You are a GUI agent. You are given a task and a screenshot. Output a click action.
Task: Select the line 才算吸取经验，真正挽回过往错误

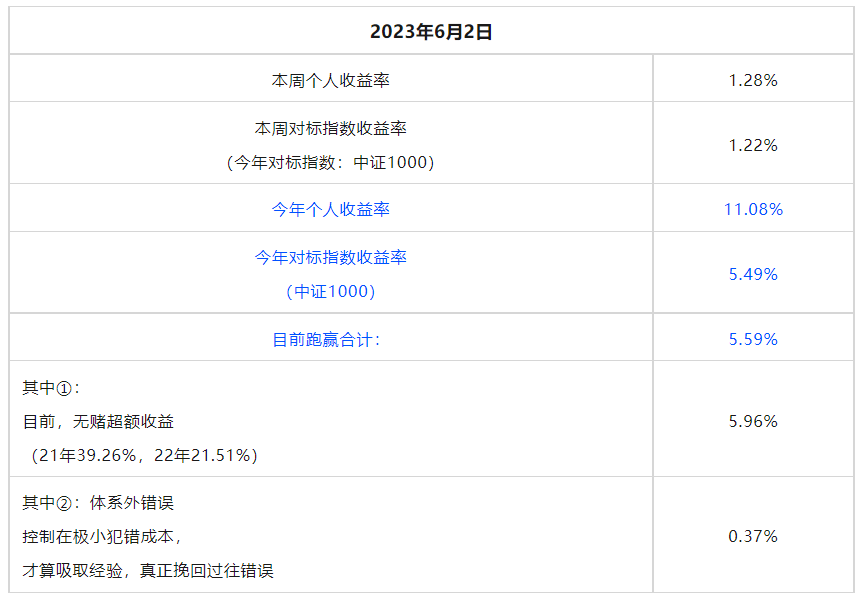point(148,571)
